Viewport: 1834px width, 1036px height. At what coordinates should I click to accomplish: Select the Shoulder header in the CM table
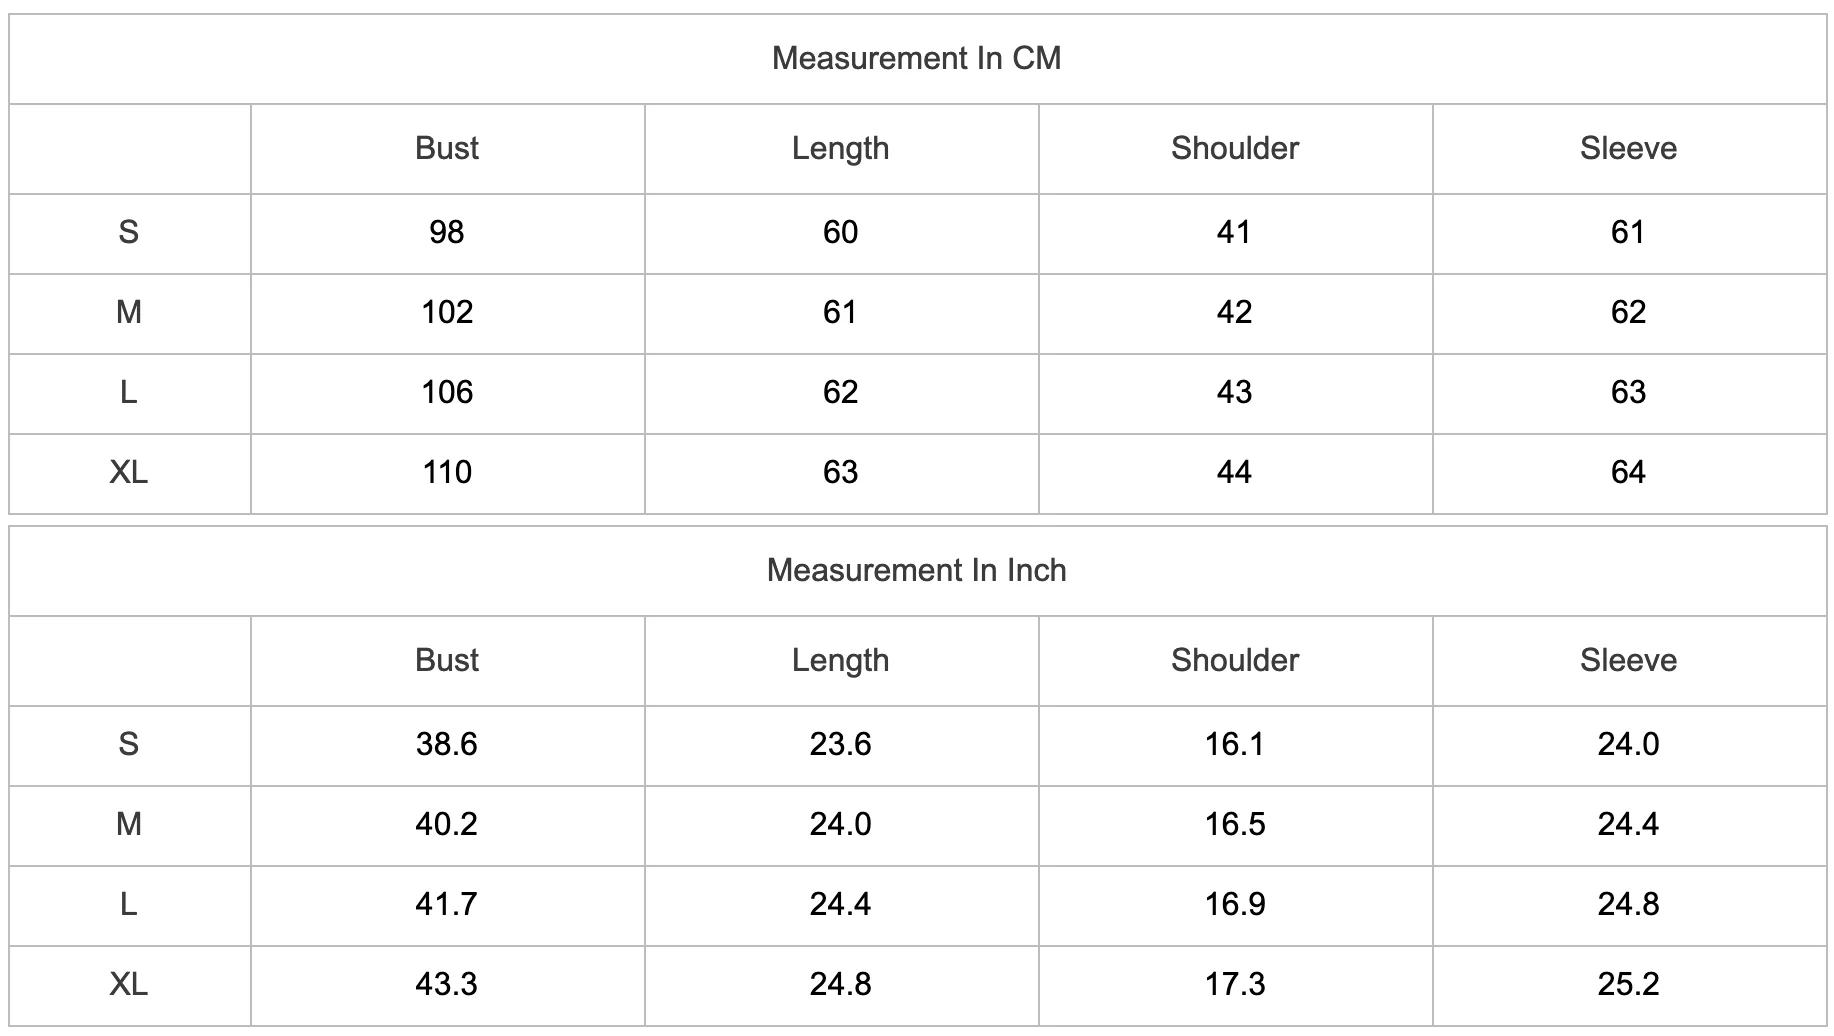(x=1235, y=149)
